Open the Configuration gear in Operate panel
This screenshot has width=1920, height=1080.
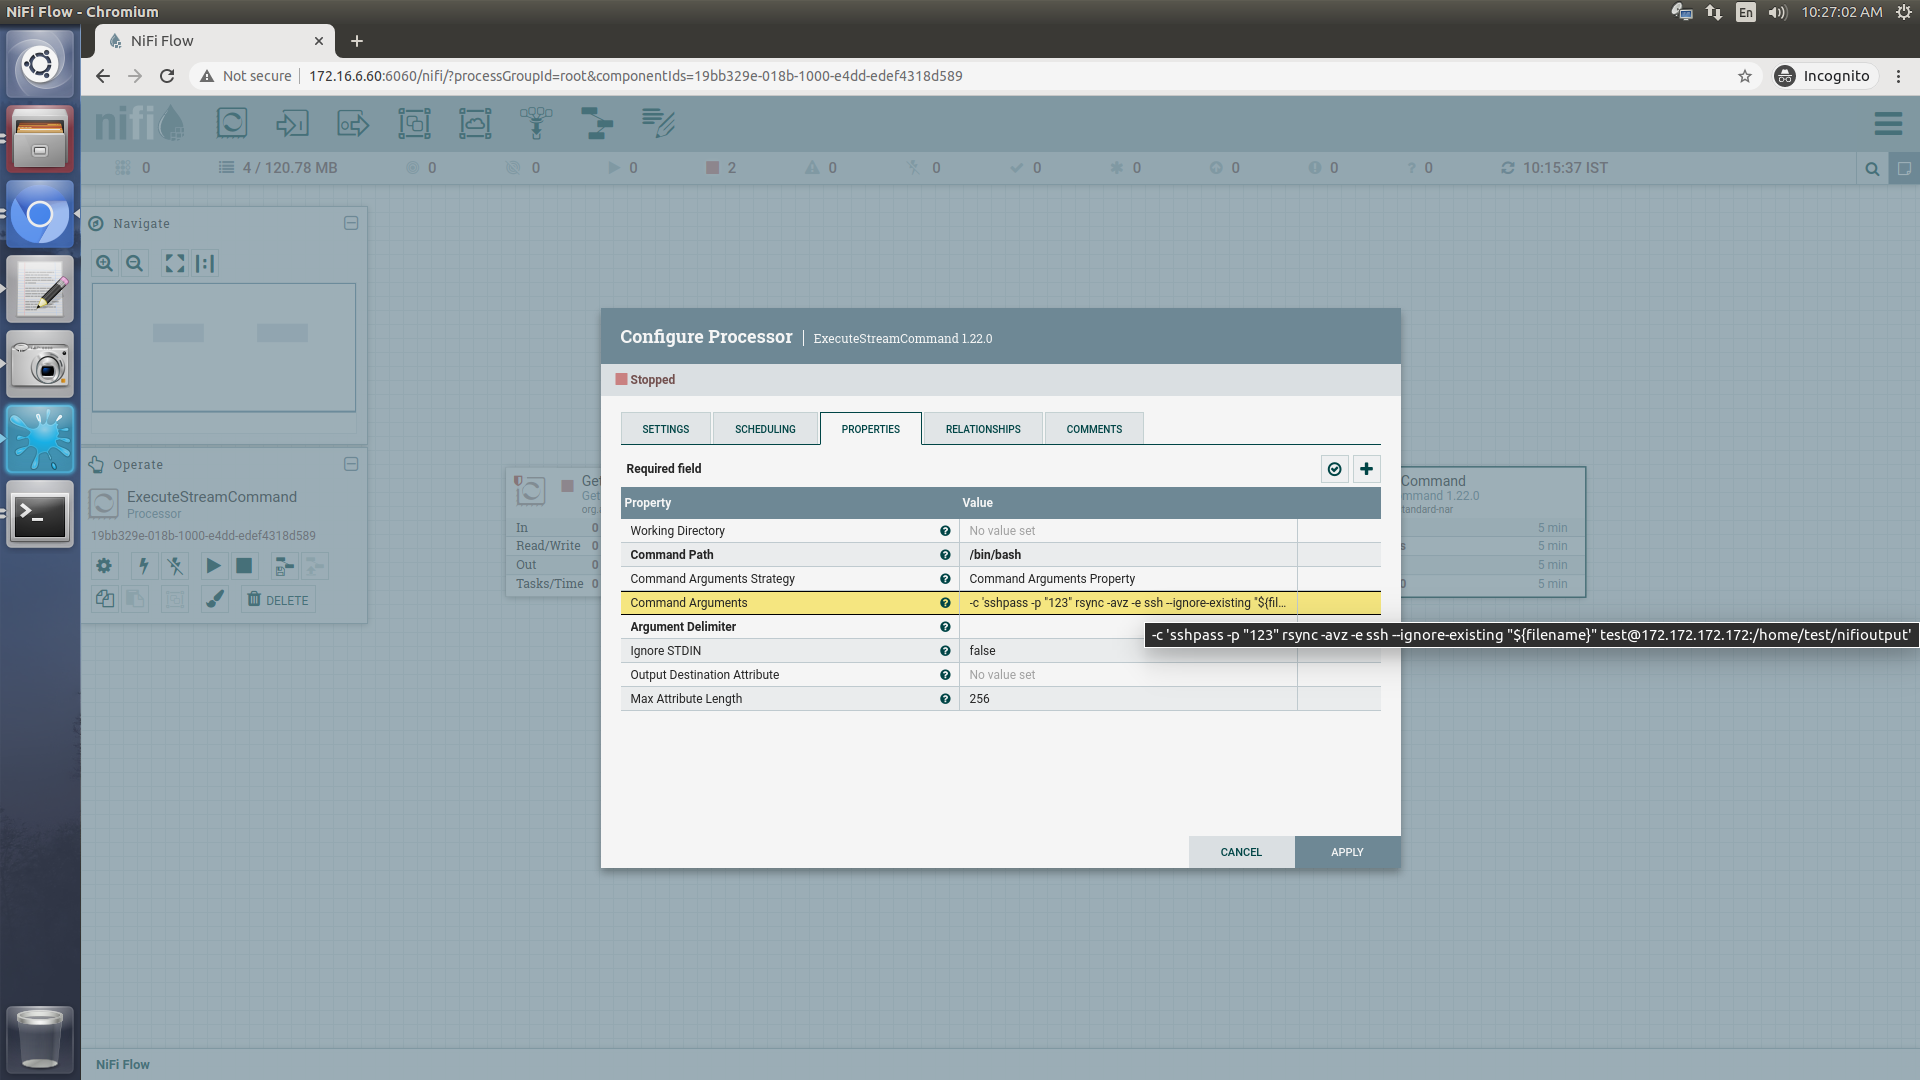pos(103,566)
